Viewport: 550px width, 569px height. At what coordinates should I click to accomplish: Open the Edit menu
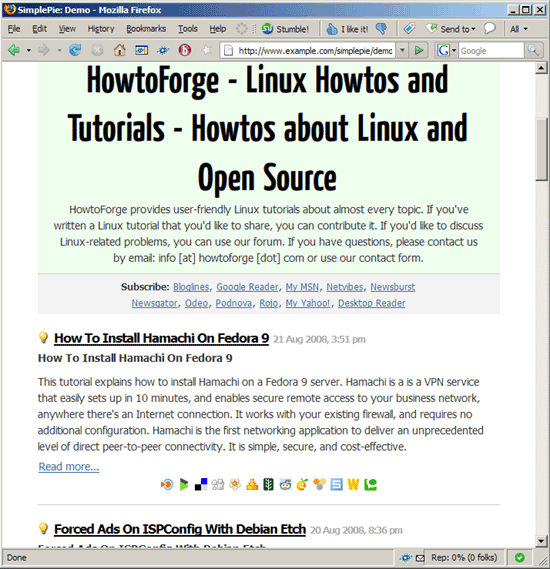[40, 29]
